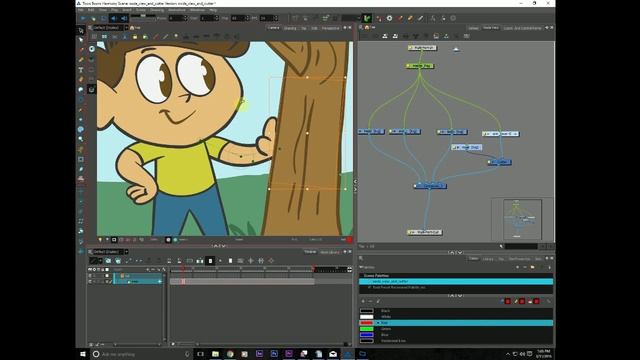
Task: Open the Help menu
Action: point(213,10)
